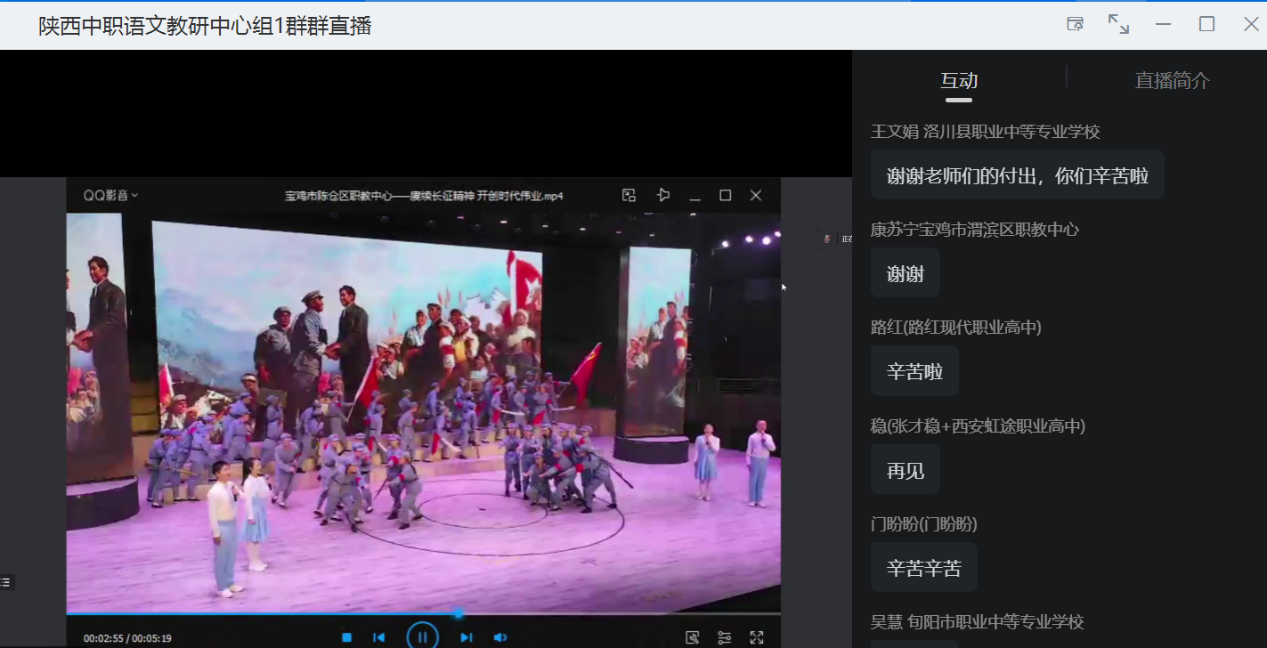Expand the live stream to full screen
This screenshot has width=1267, height=648.
click(1119, 24)
